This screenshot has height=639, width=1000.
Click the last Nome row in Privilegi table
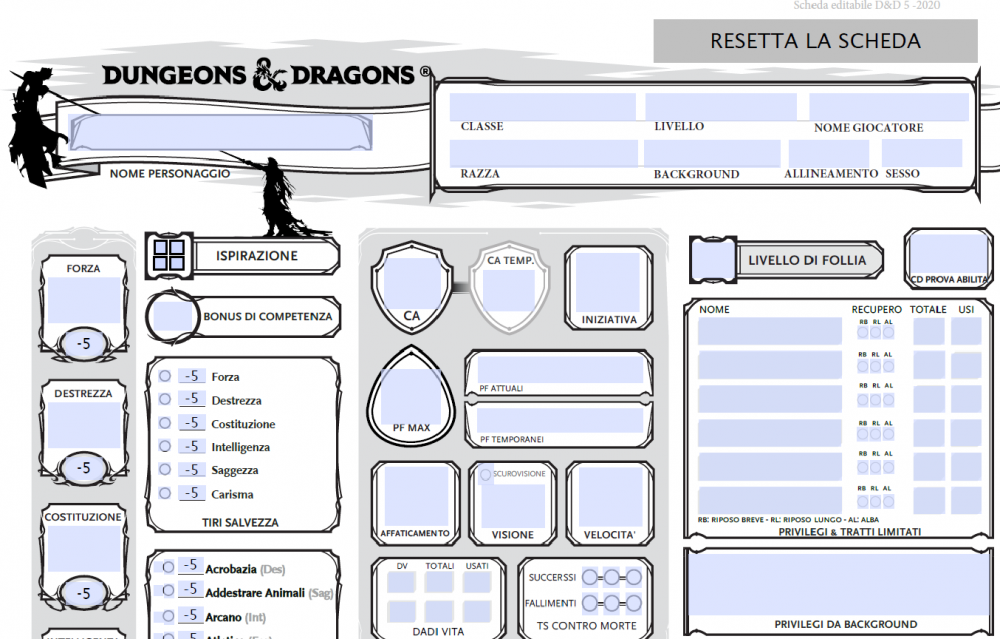[x=770, y=500]
